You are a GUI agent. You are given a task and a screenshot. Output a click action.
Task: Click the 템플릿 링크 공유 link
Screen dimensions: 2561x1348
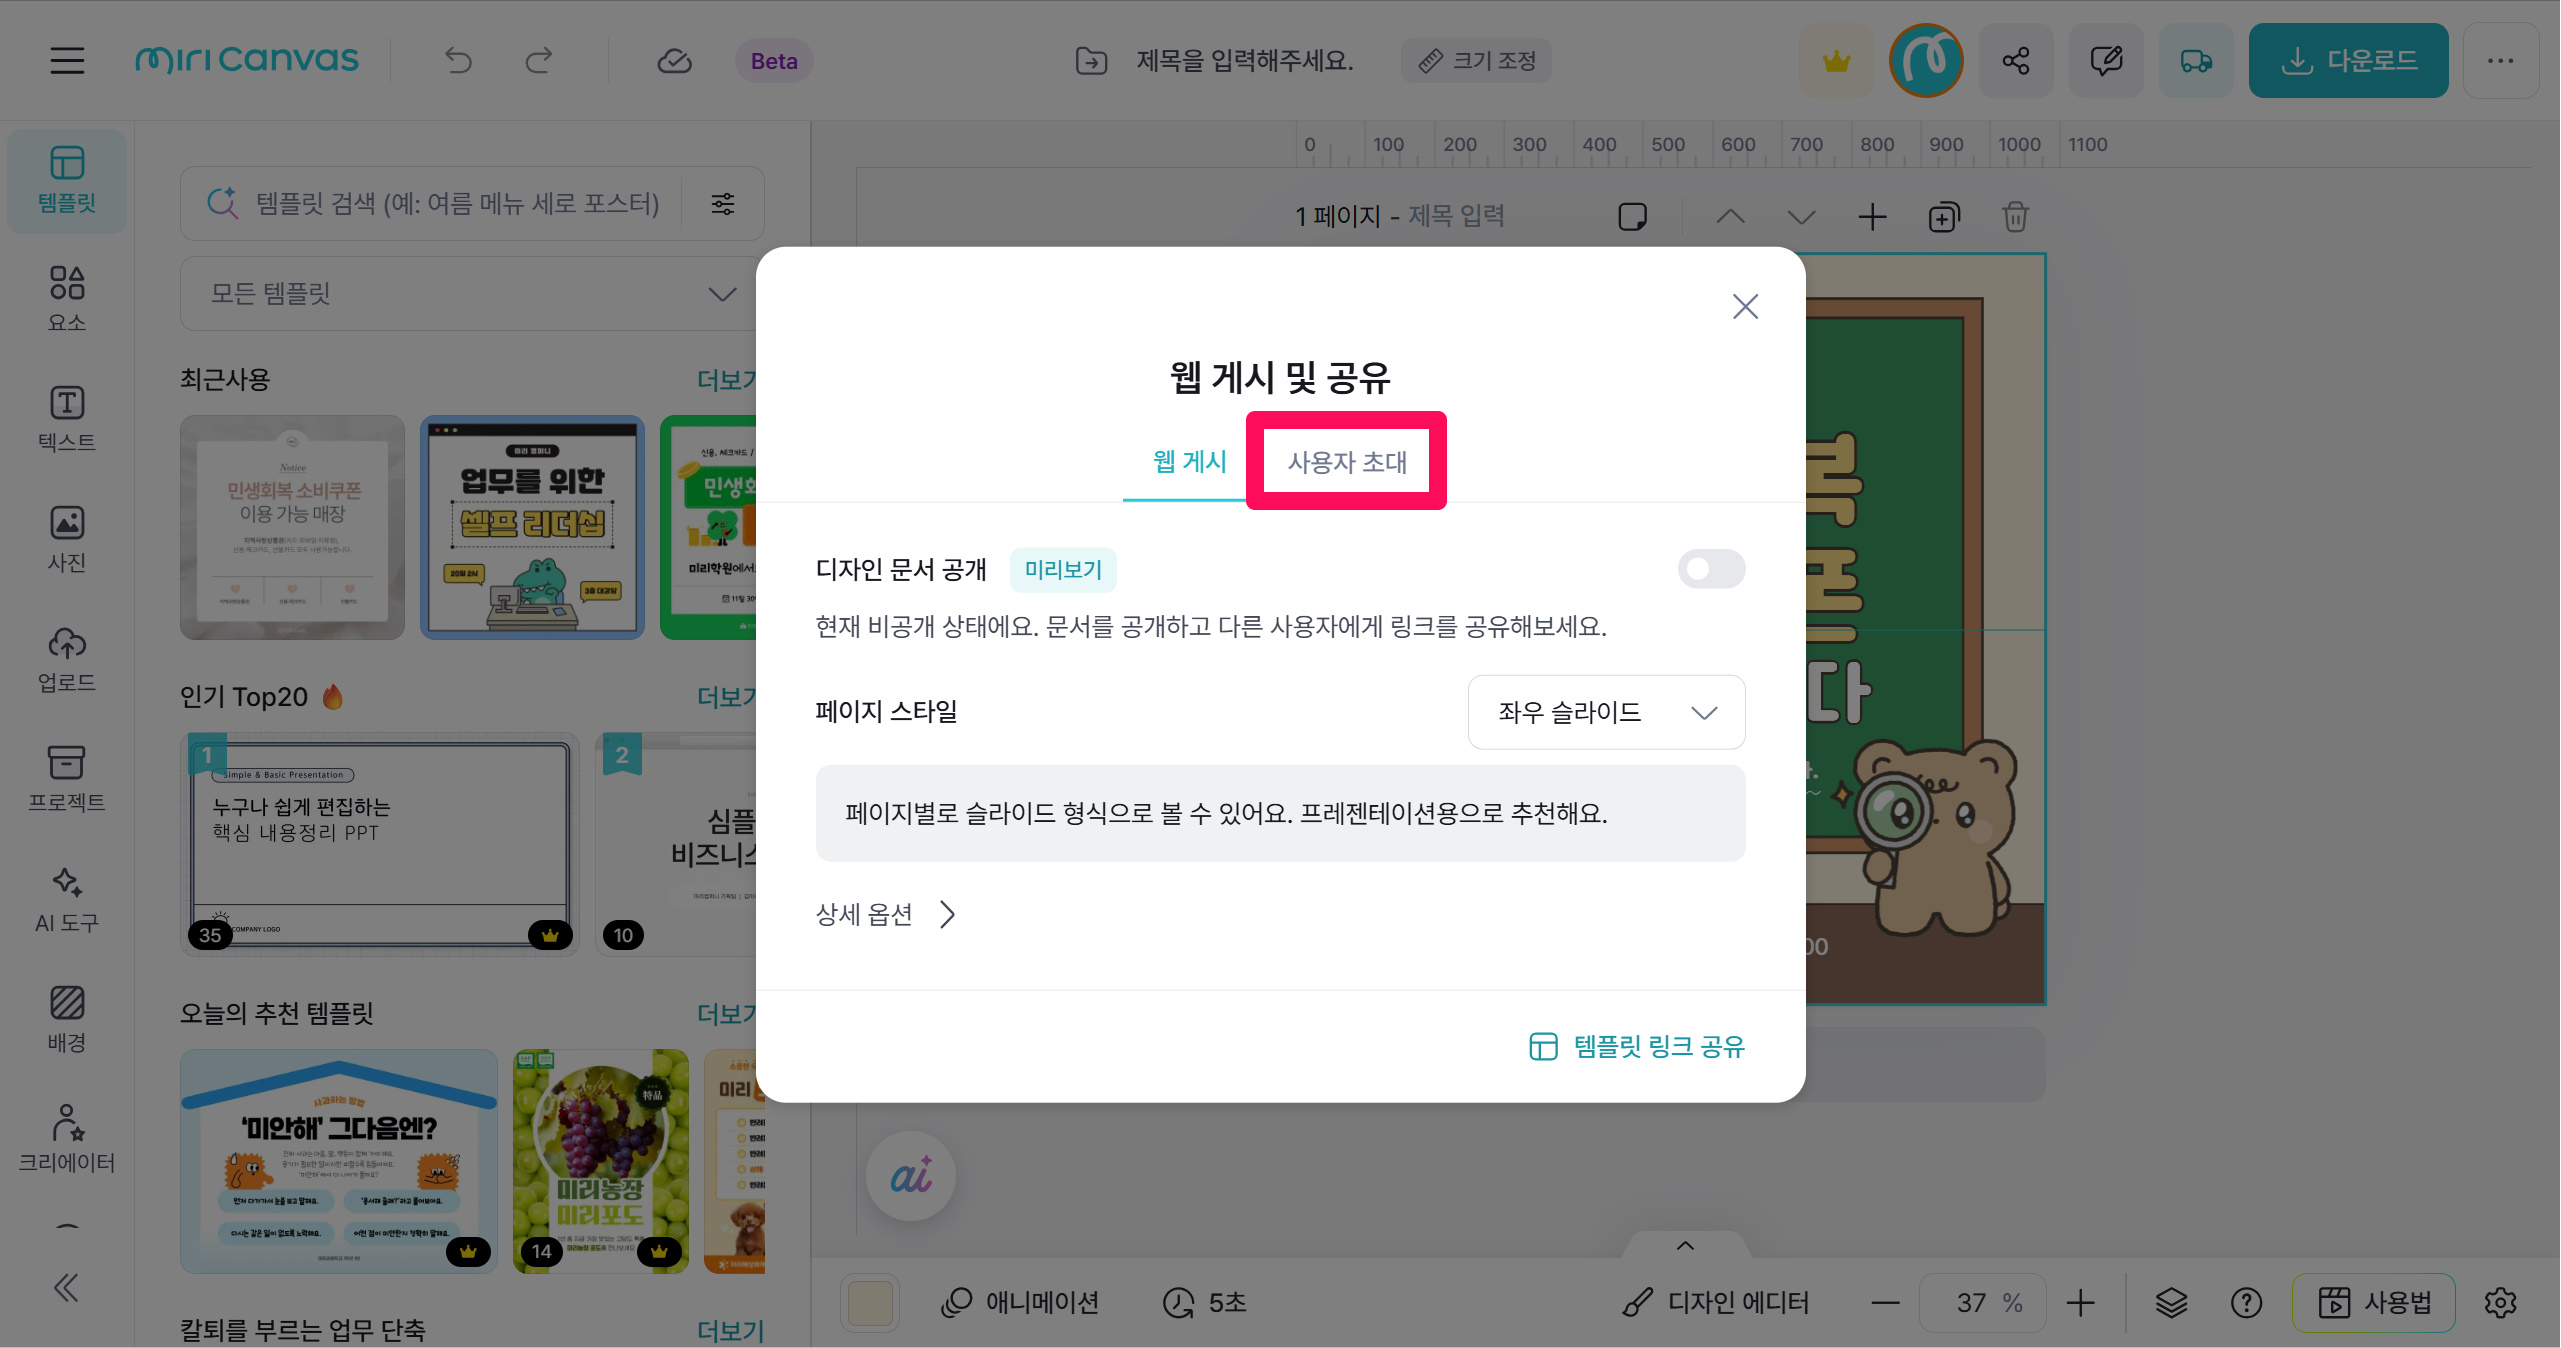click(x=1637, y=1046)
